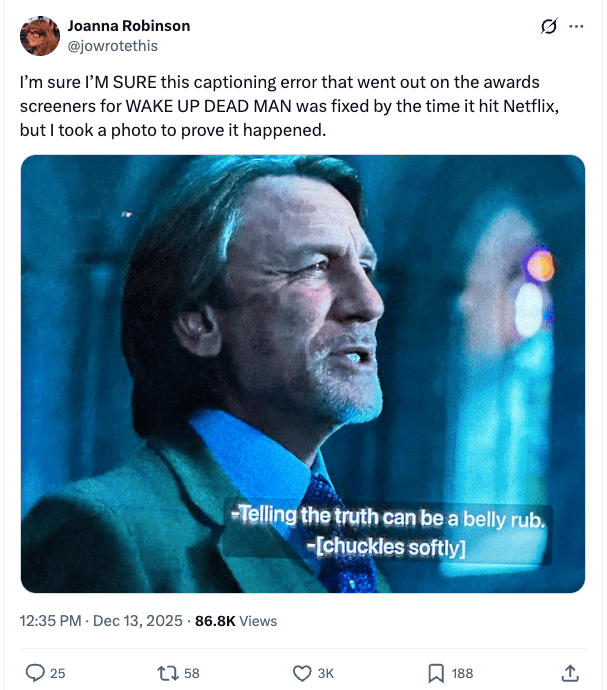The image size is (607, 690).
Task: Click the Grok circle-slash icon
Action: tap(547, 26)
